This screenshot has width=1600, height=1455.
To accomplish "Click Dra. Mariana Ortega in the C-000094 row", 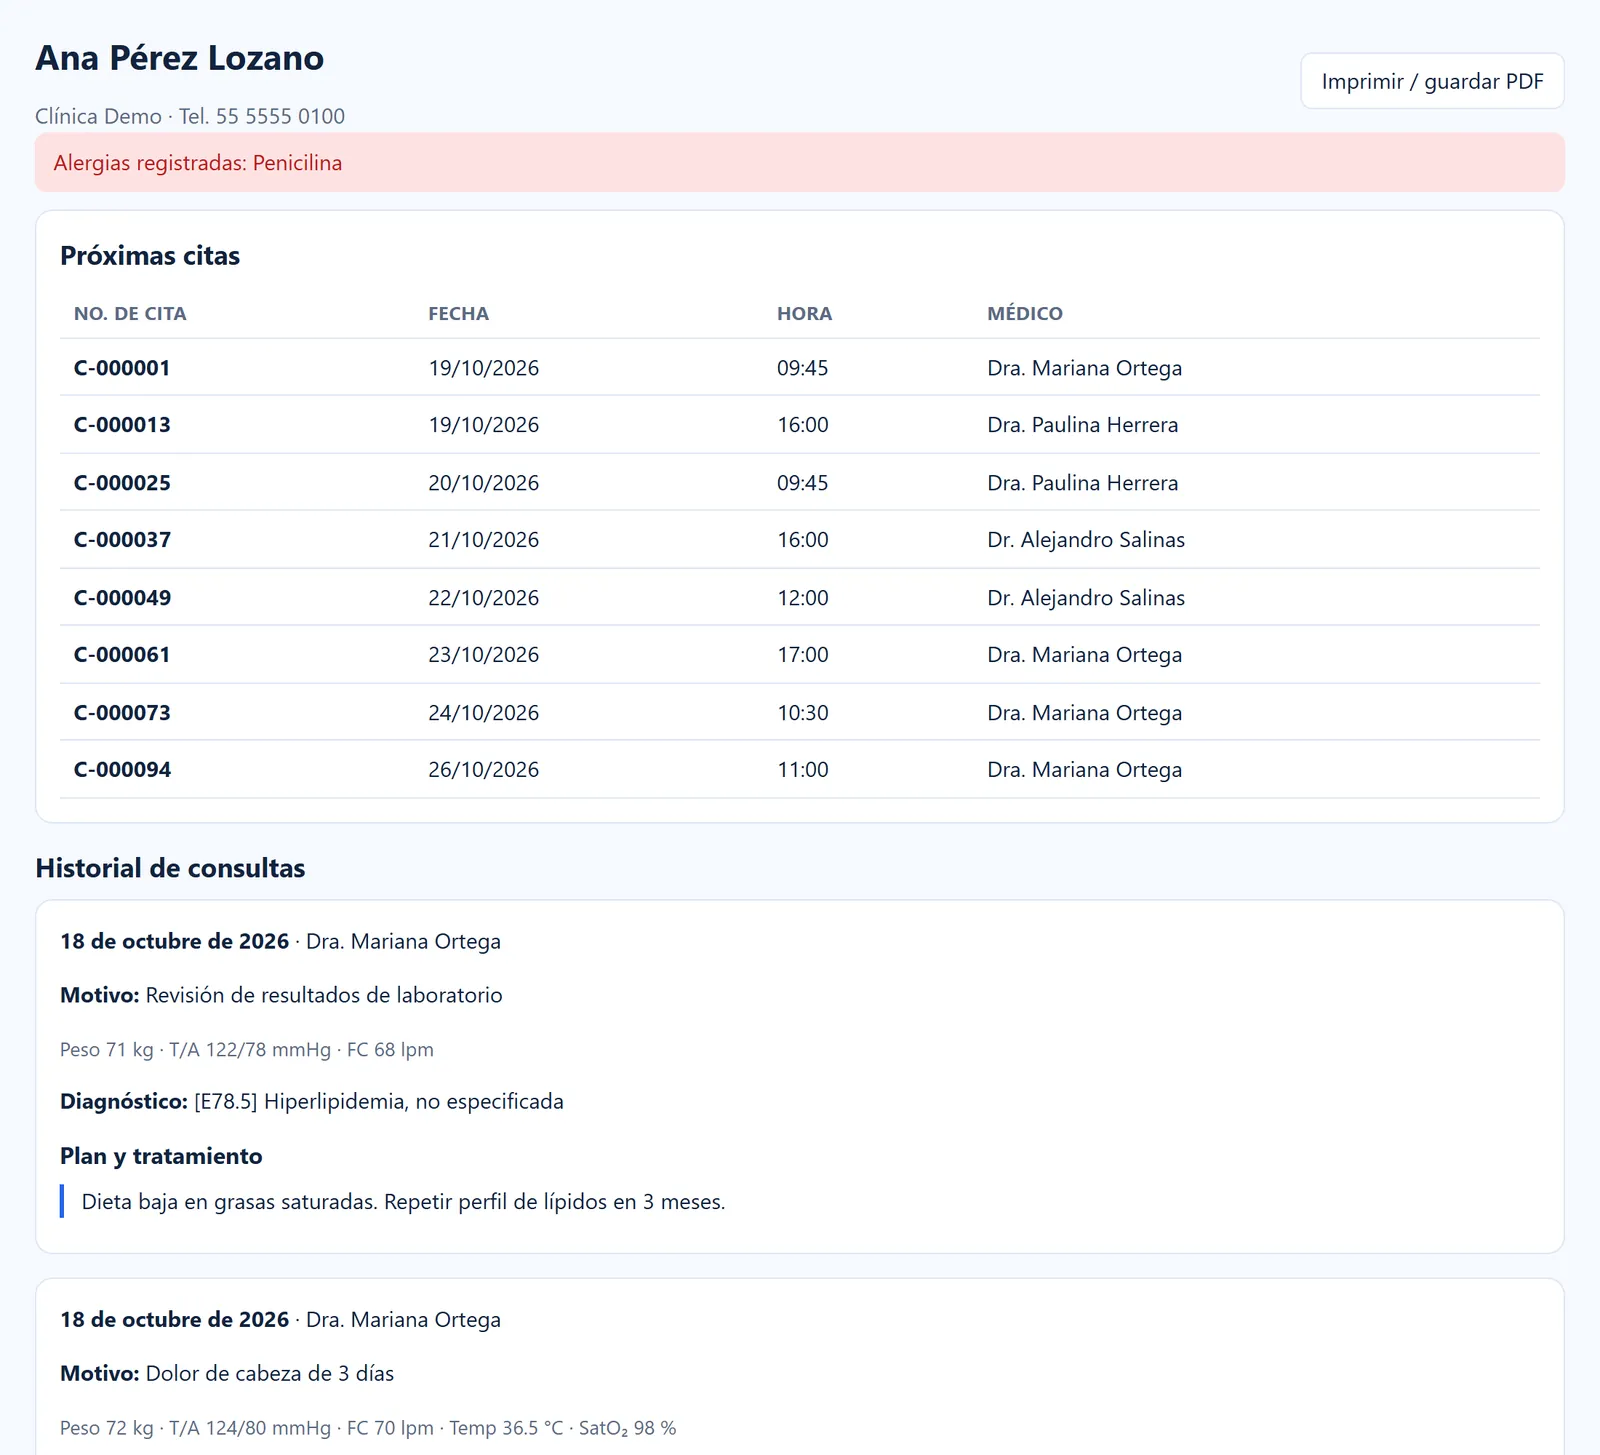I will click(1085, 770).
